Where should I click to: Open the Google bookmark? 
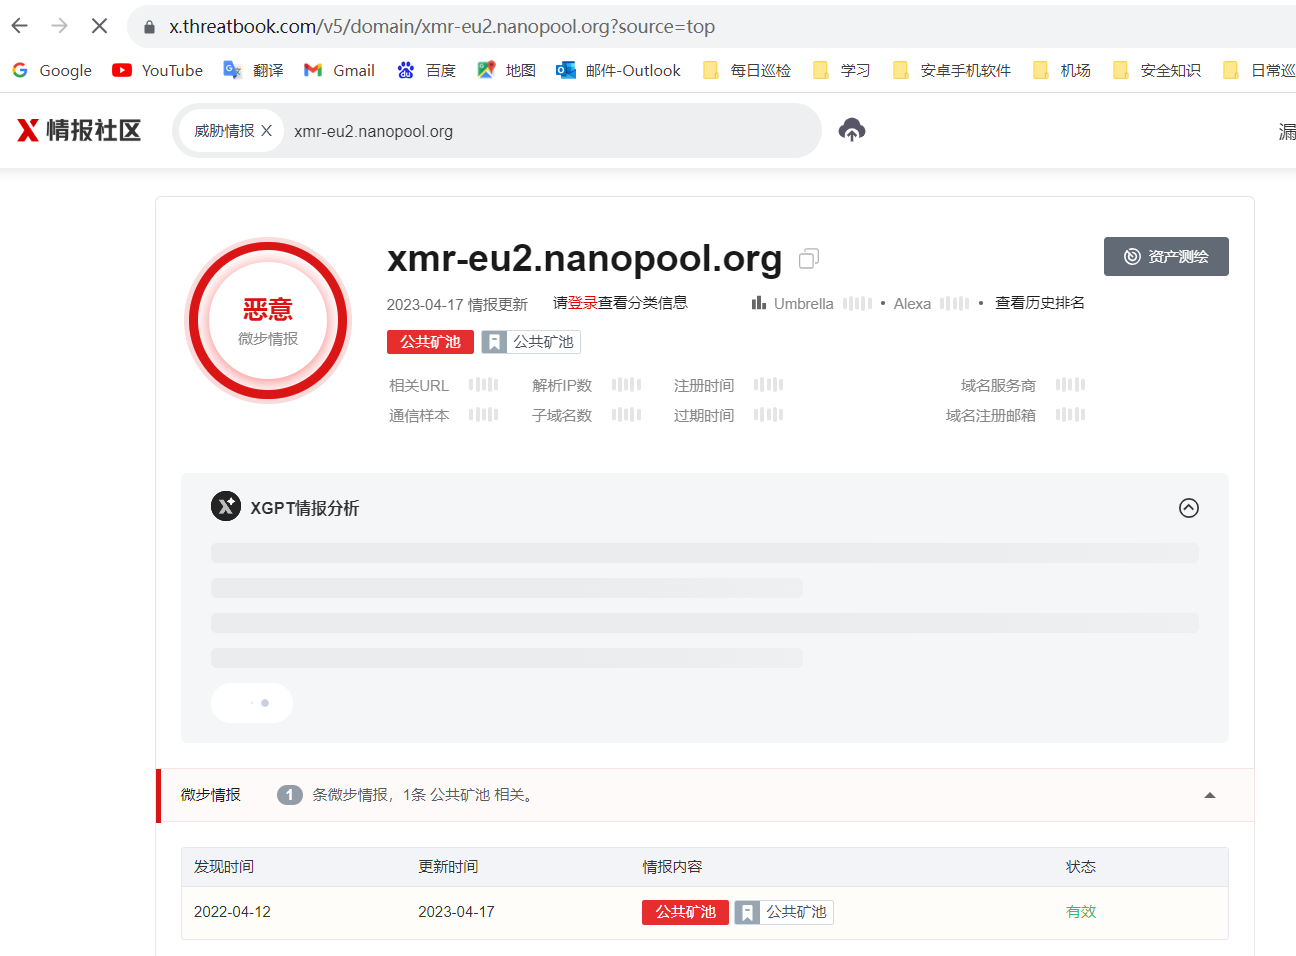pos(52,70)
